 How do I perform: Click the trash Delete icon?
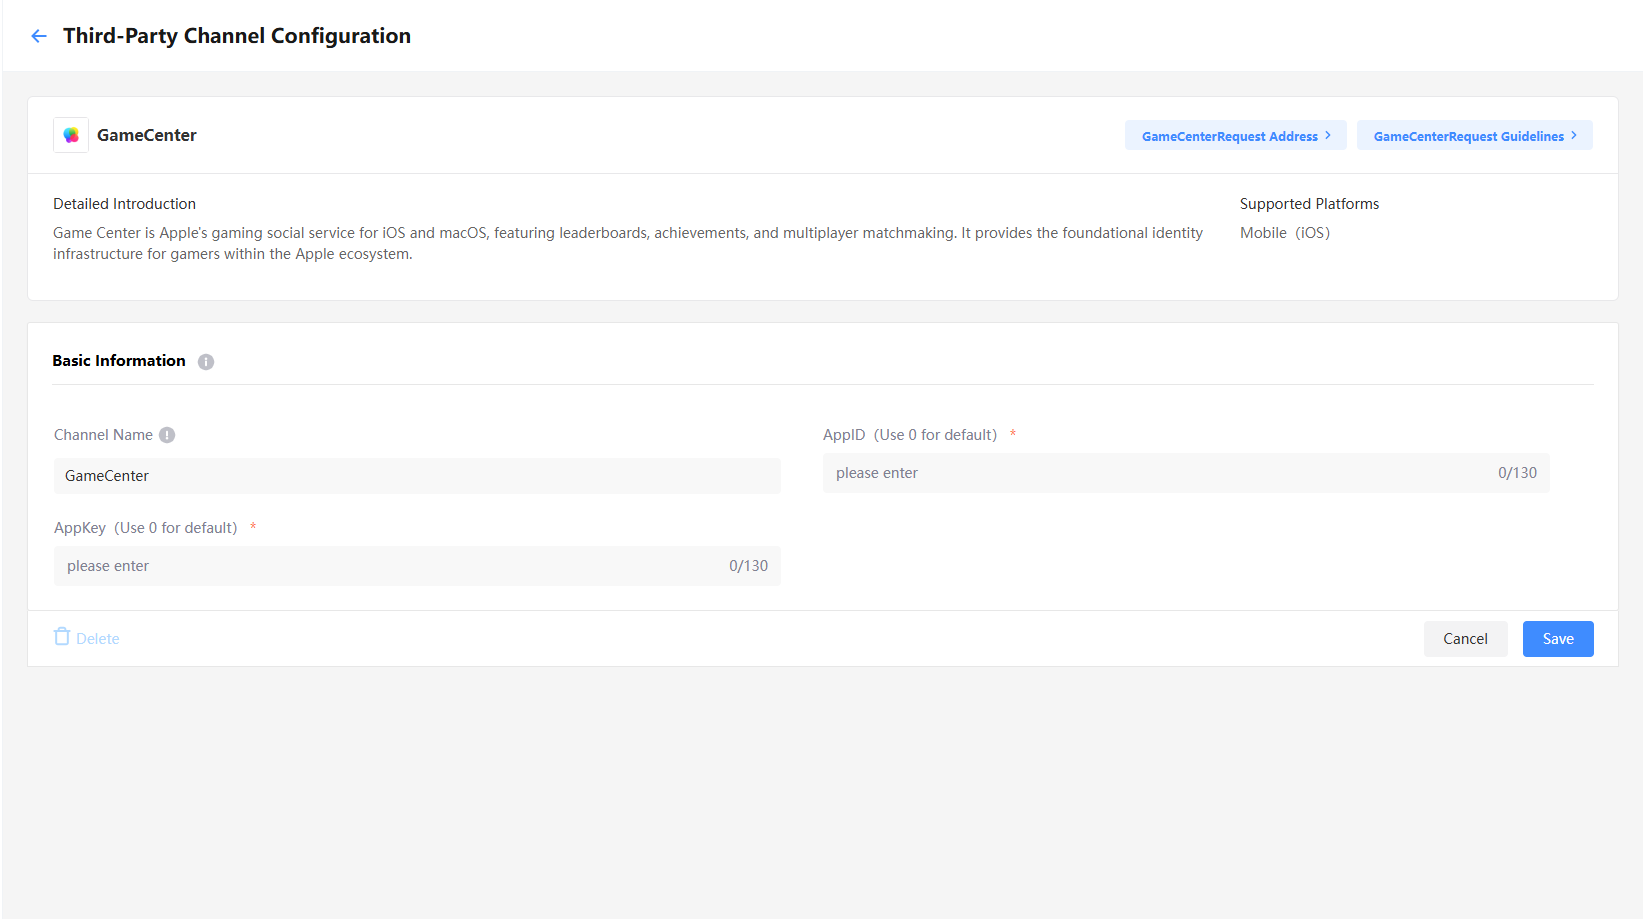pyautogui.click(x=62, y=637)
